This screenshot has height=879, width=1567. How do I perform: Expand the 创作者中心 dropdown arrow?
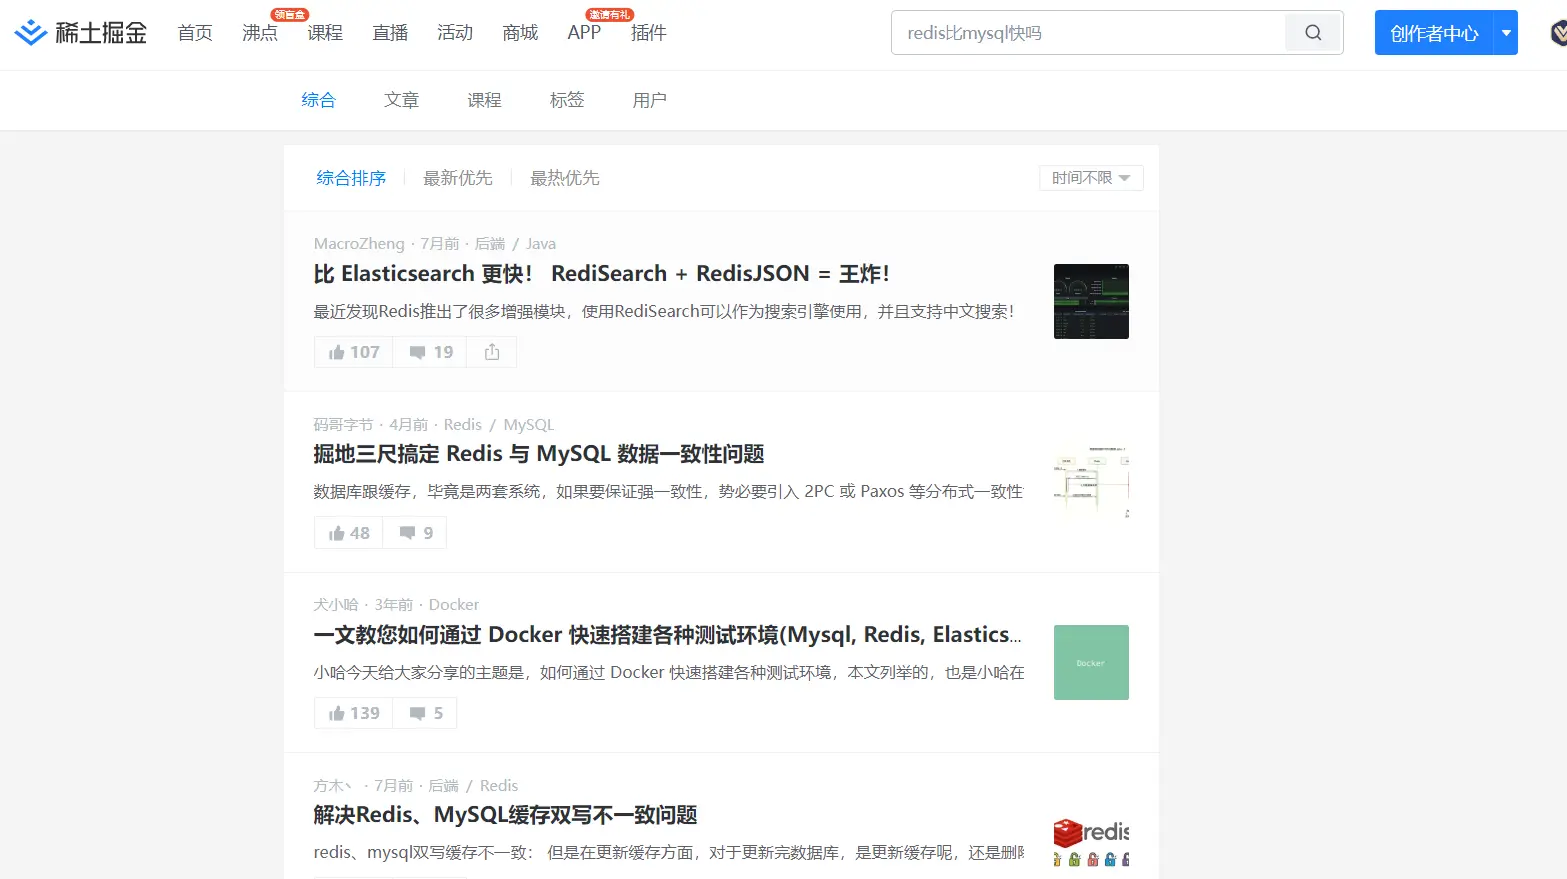click(x=1506, y=33)
